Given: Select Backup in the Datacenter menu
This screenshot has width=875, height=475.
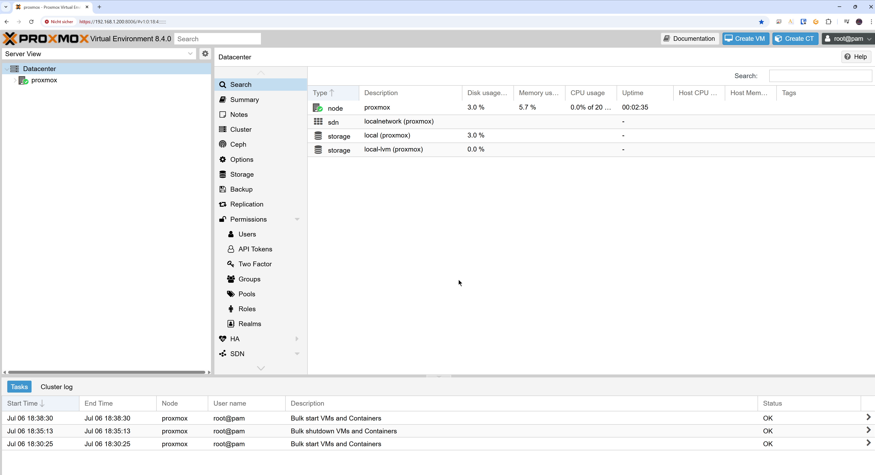Looking at the screenshot, I should (x=241, y=189).
